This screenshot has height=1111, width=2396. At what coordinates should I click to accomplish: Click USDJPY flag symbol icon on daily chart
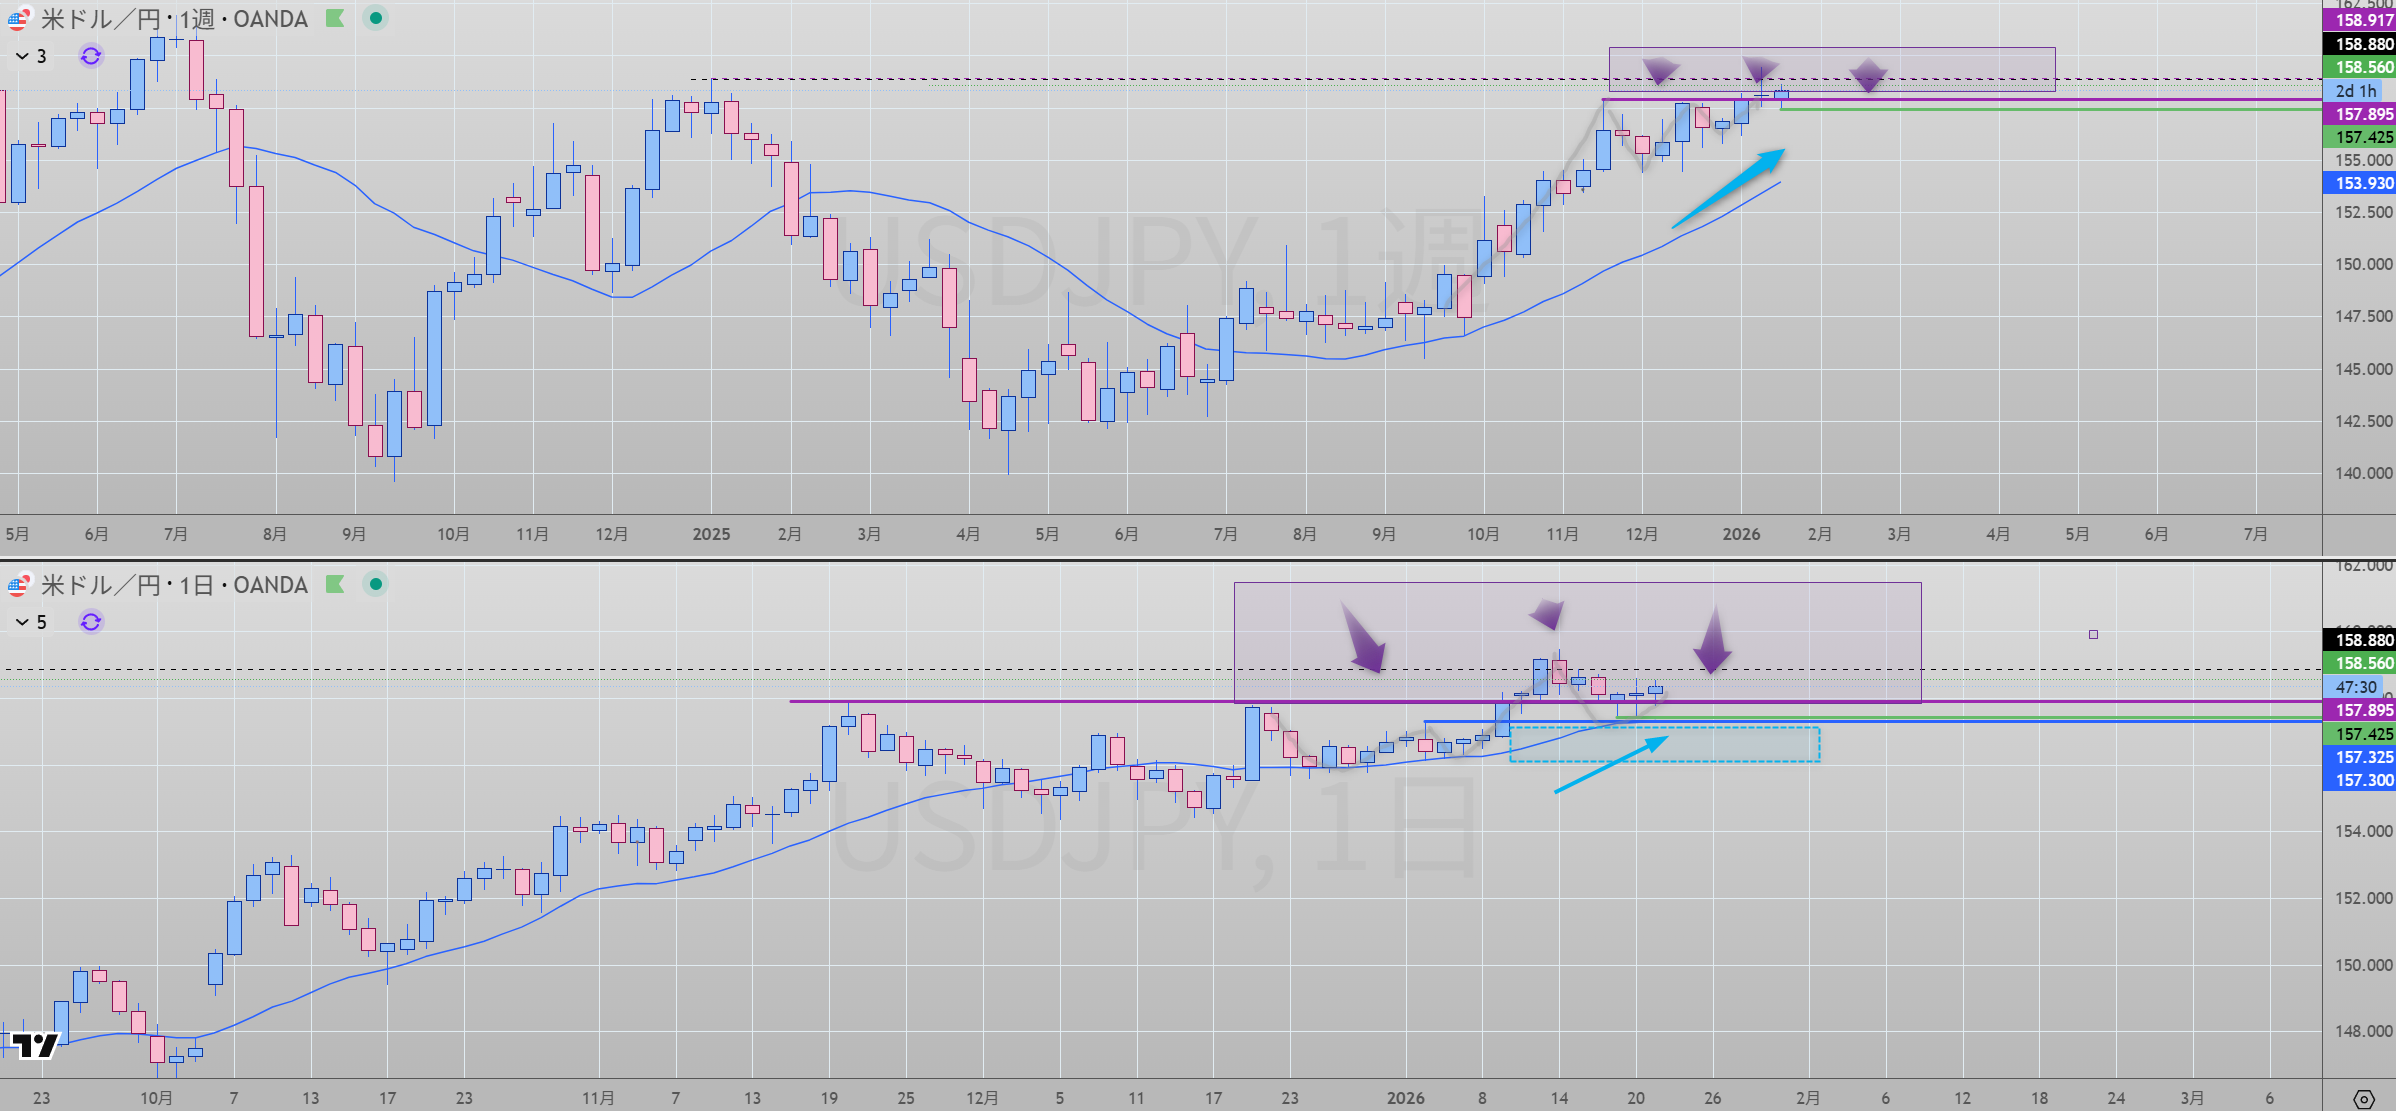pyautogui.click(x=18, y=585)
